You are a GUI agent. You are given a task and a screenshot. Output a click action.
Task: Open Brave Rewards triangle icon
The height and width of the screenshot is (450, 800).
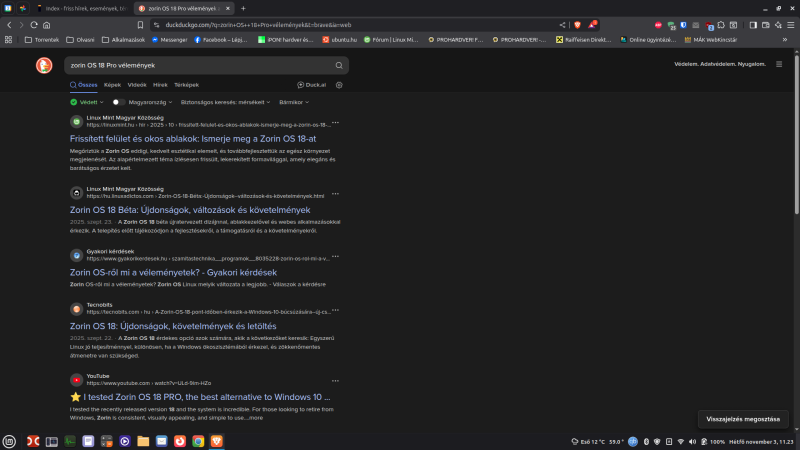point(592,24)
